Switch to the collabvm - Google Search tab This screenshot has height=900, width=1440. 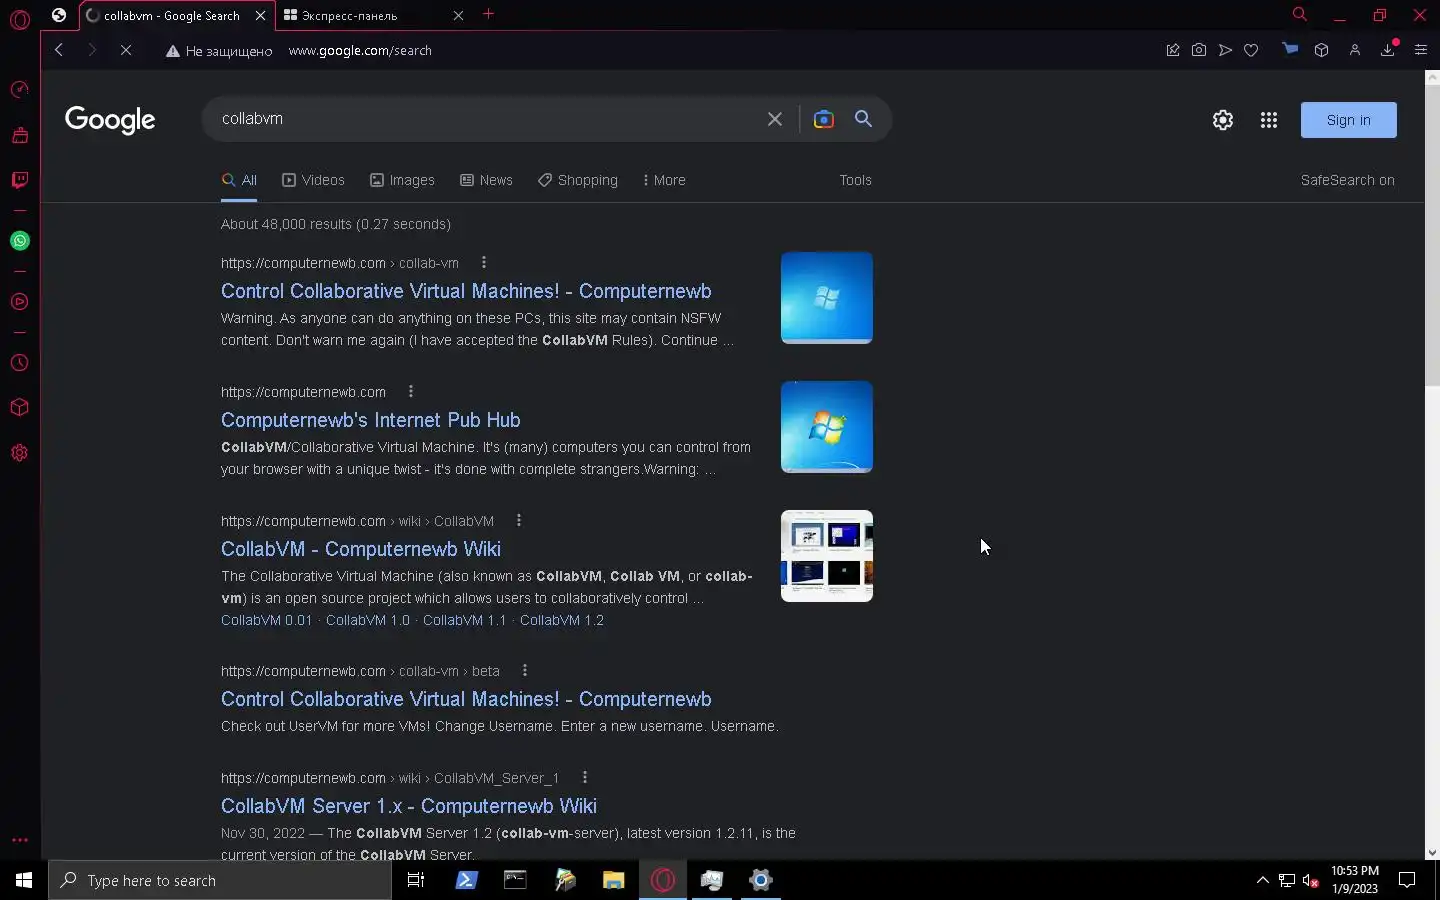click(x=170, y=15)
